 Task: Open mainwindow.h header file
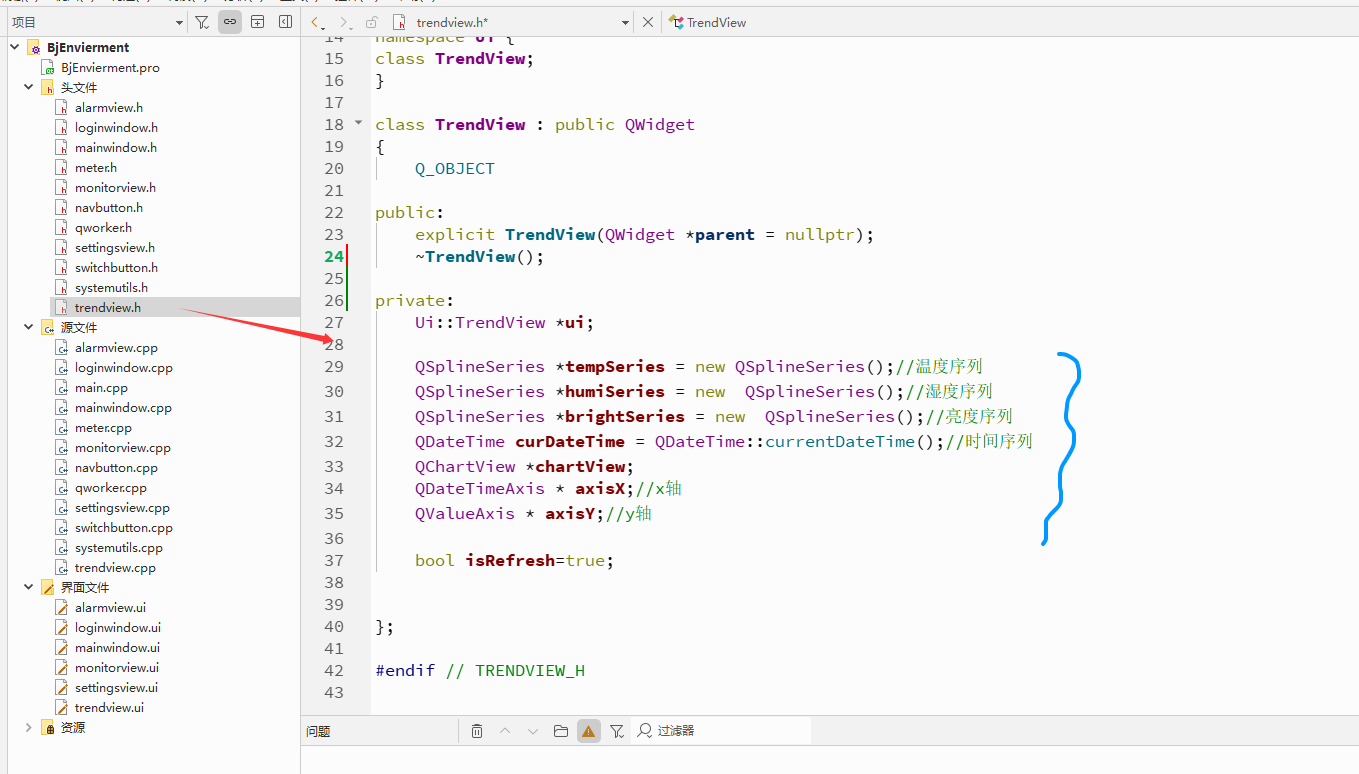(x=115, y=147)
